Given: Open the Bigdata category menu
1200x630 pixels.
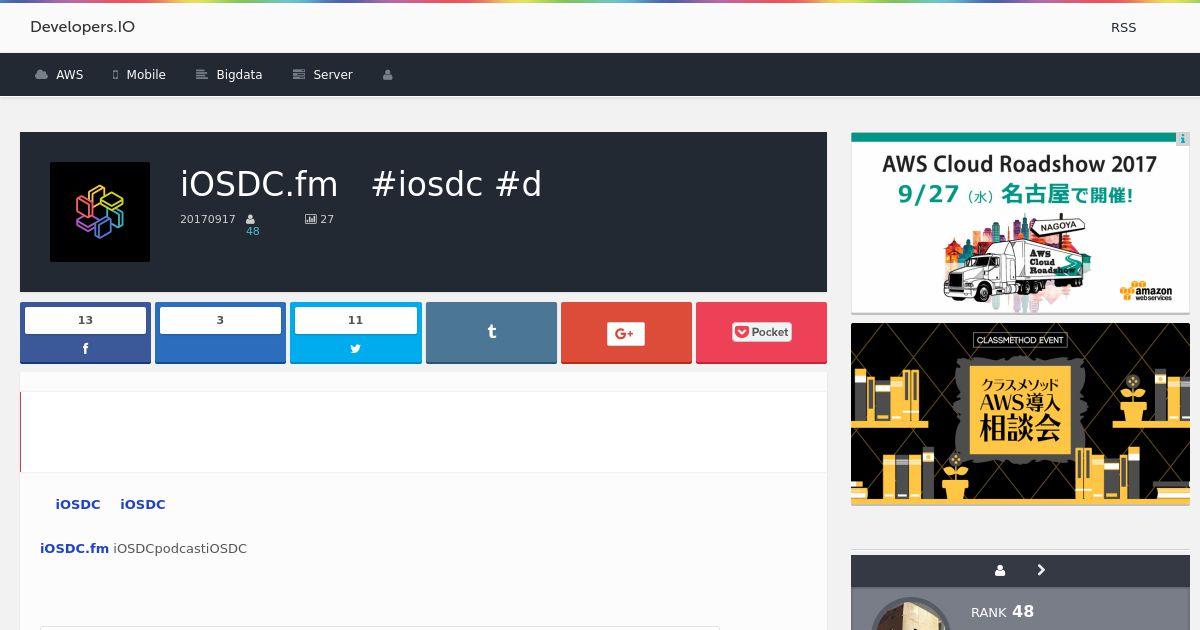Looking at the screenshot, I should tap(229, 75).
